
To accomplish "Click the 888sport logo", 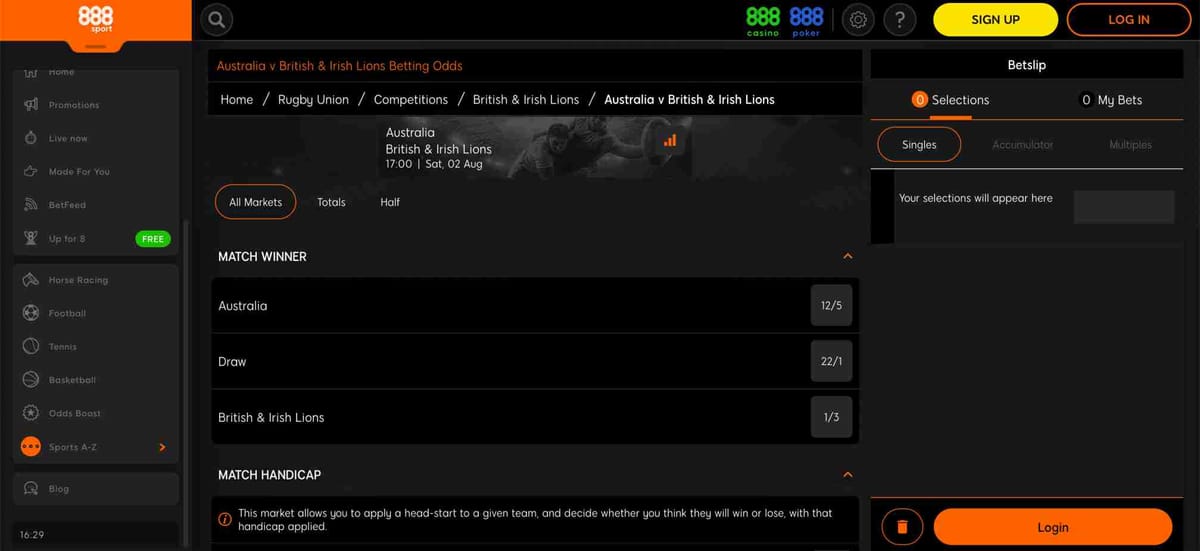I will pyautogui.click(x=95, y=19).
